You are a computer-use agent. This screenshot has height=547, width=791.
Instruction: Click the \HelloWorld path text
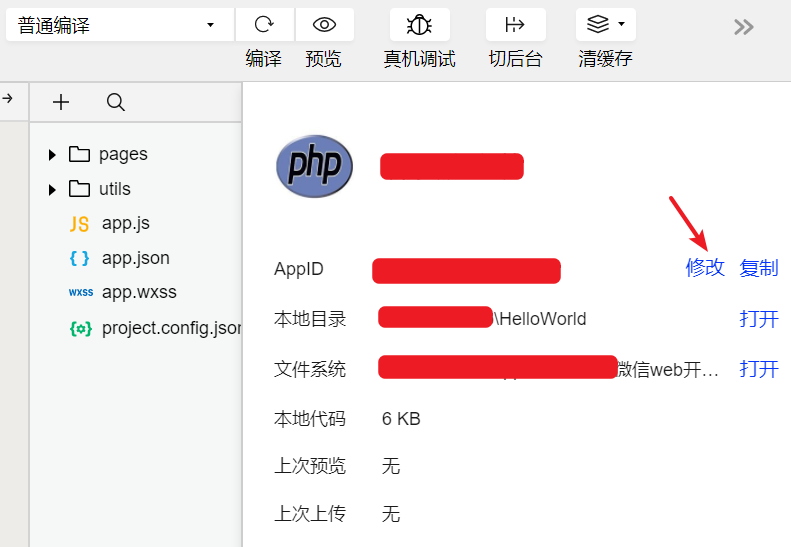pos(540,319)
